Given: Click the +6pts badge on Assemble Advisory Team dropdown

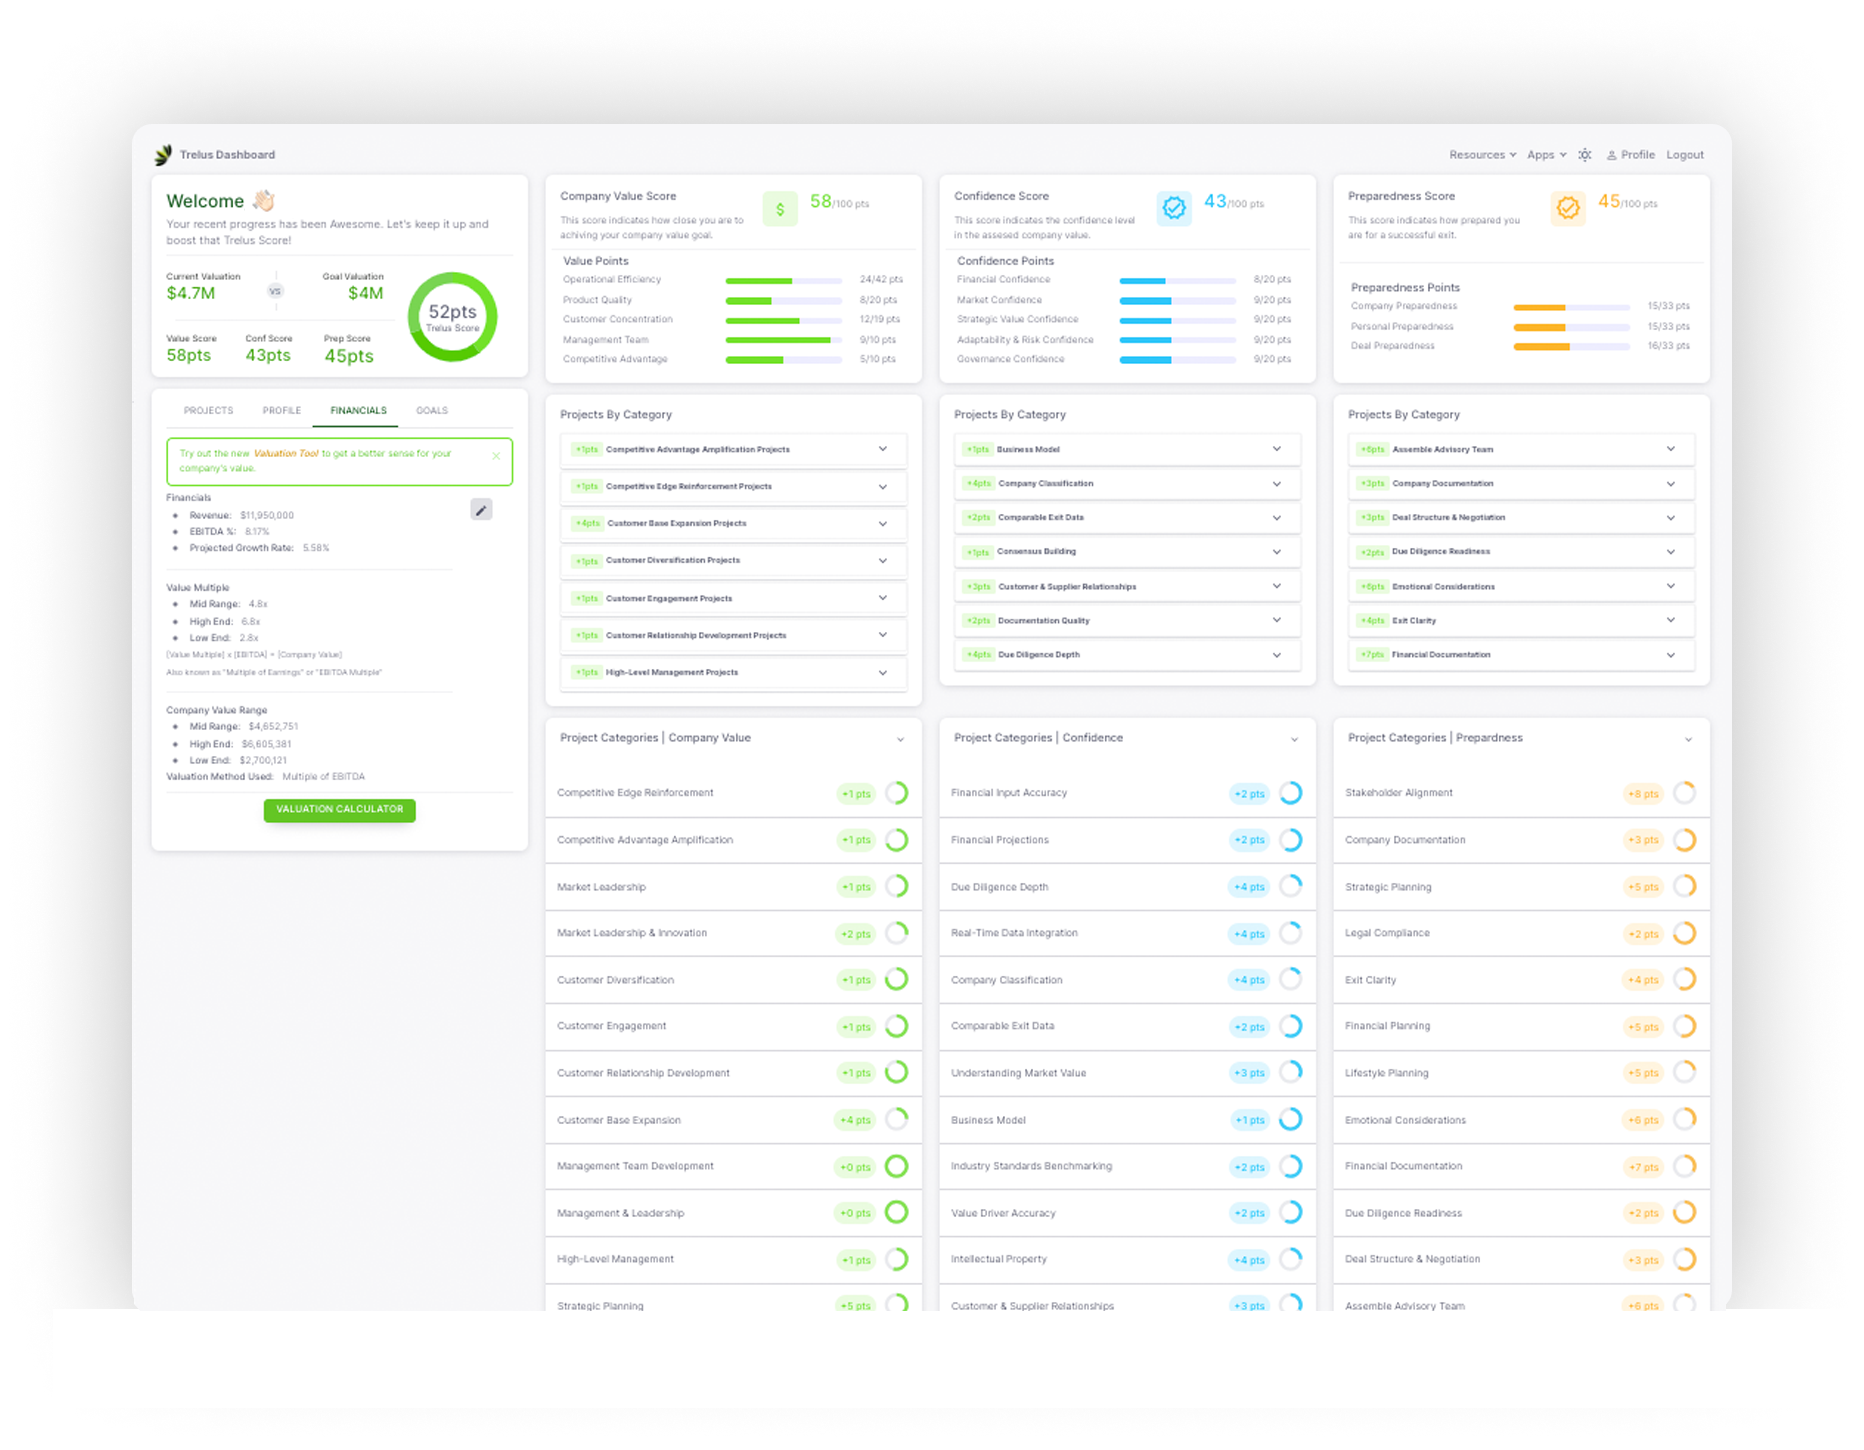Looking at the screenshot, I should click(1372, 450).
